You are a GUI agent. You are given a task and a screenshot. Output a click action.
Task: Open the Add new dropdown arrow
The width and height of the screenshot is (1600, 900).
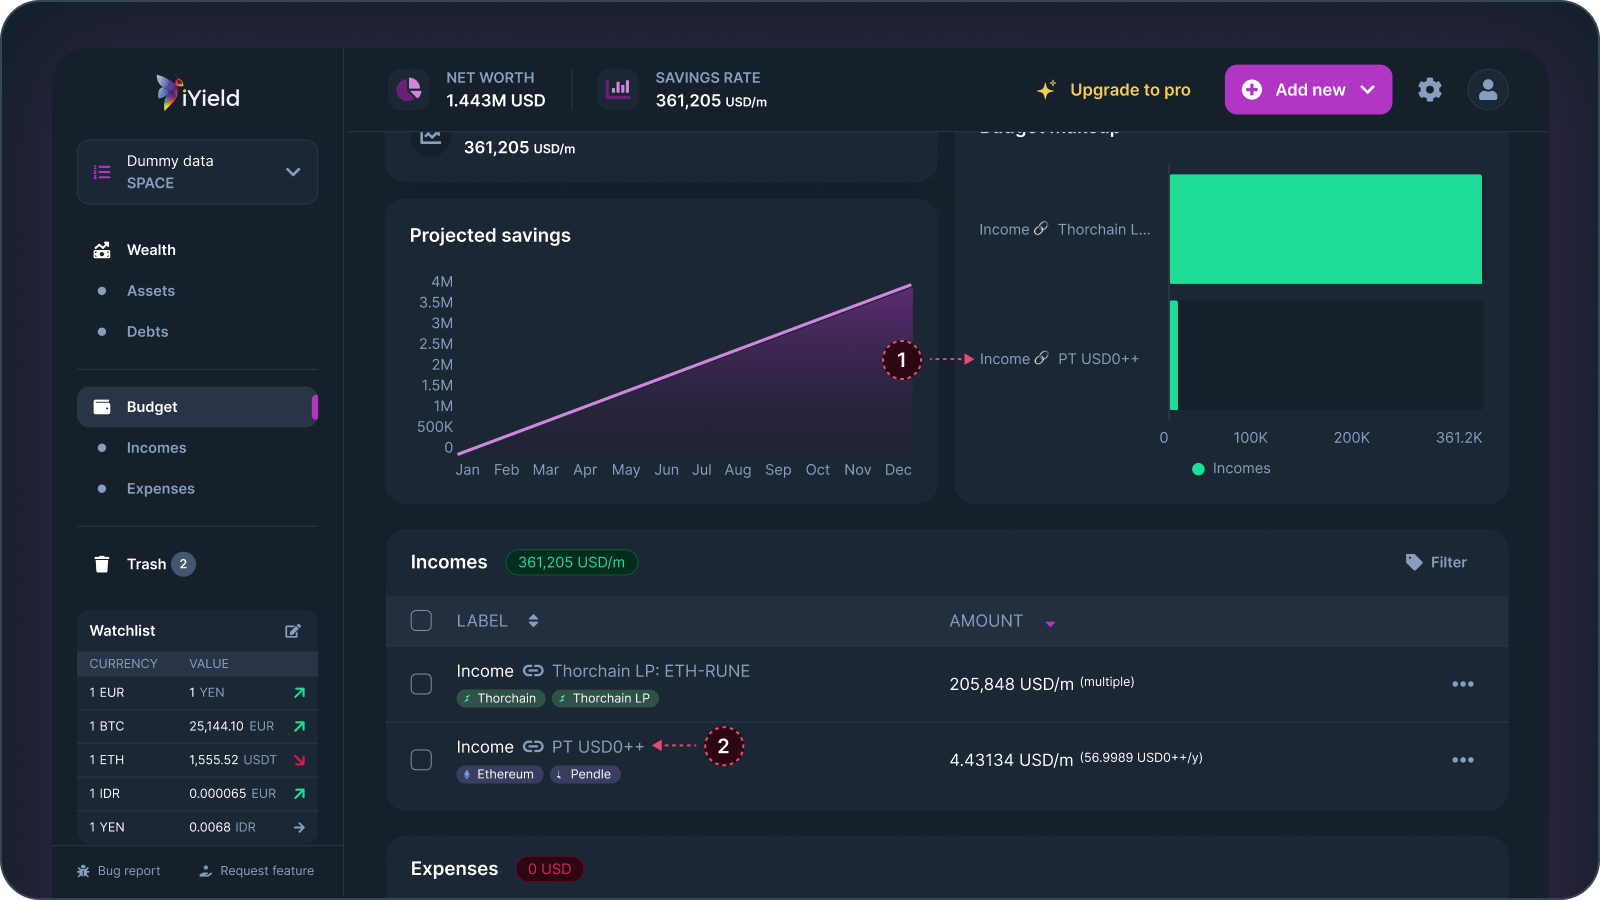coord(1368,89)
